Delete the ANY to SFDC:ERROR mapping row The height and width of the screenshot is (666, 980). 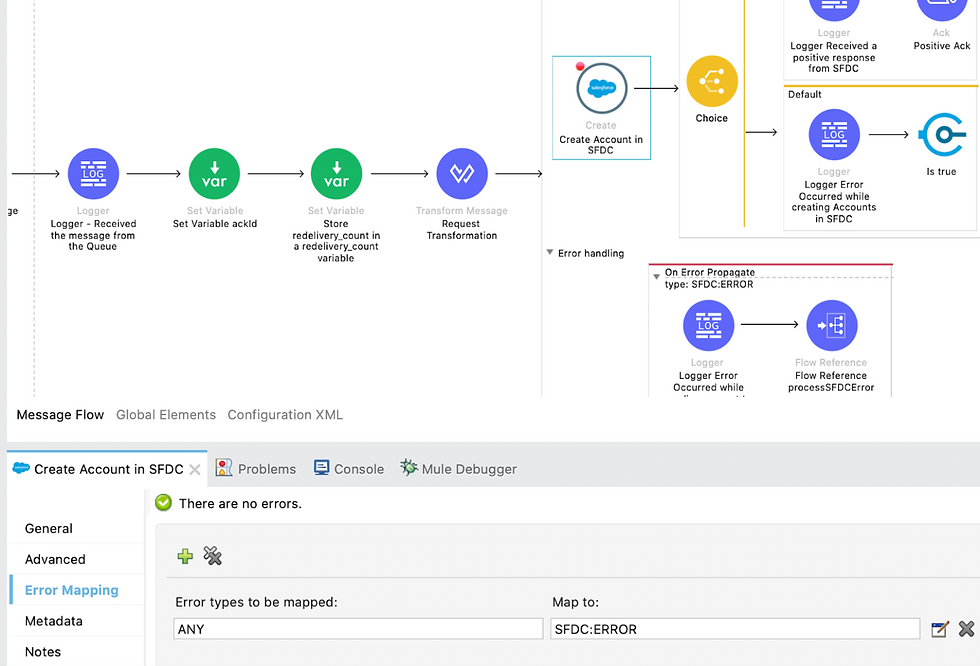[x=966, y=629]
